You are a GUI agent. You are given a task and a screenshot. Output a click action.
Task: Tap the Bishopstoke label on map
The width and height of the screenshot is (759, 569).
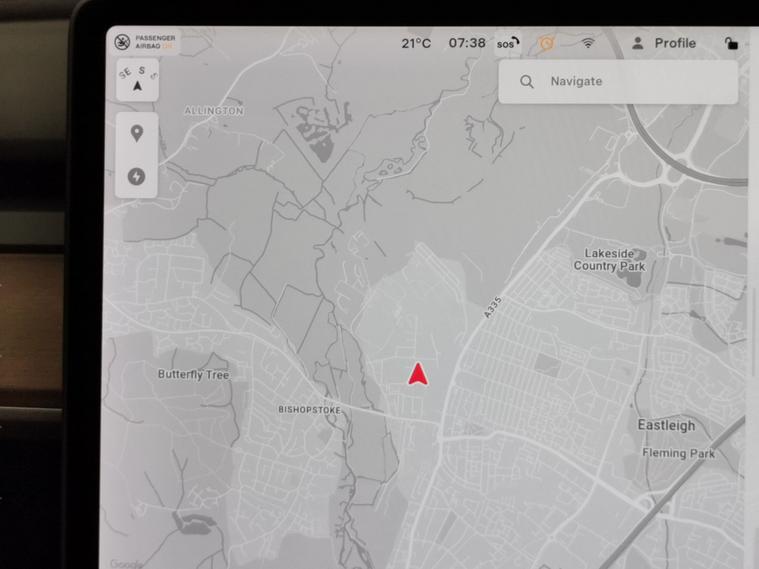tap(309, 410)
